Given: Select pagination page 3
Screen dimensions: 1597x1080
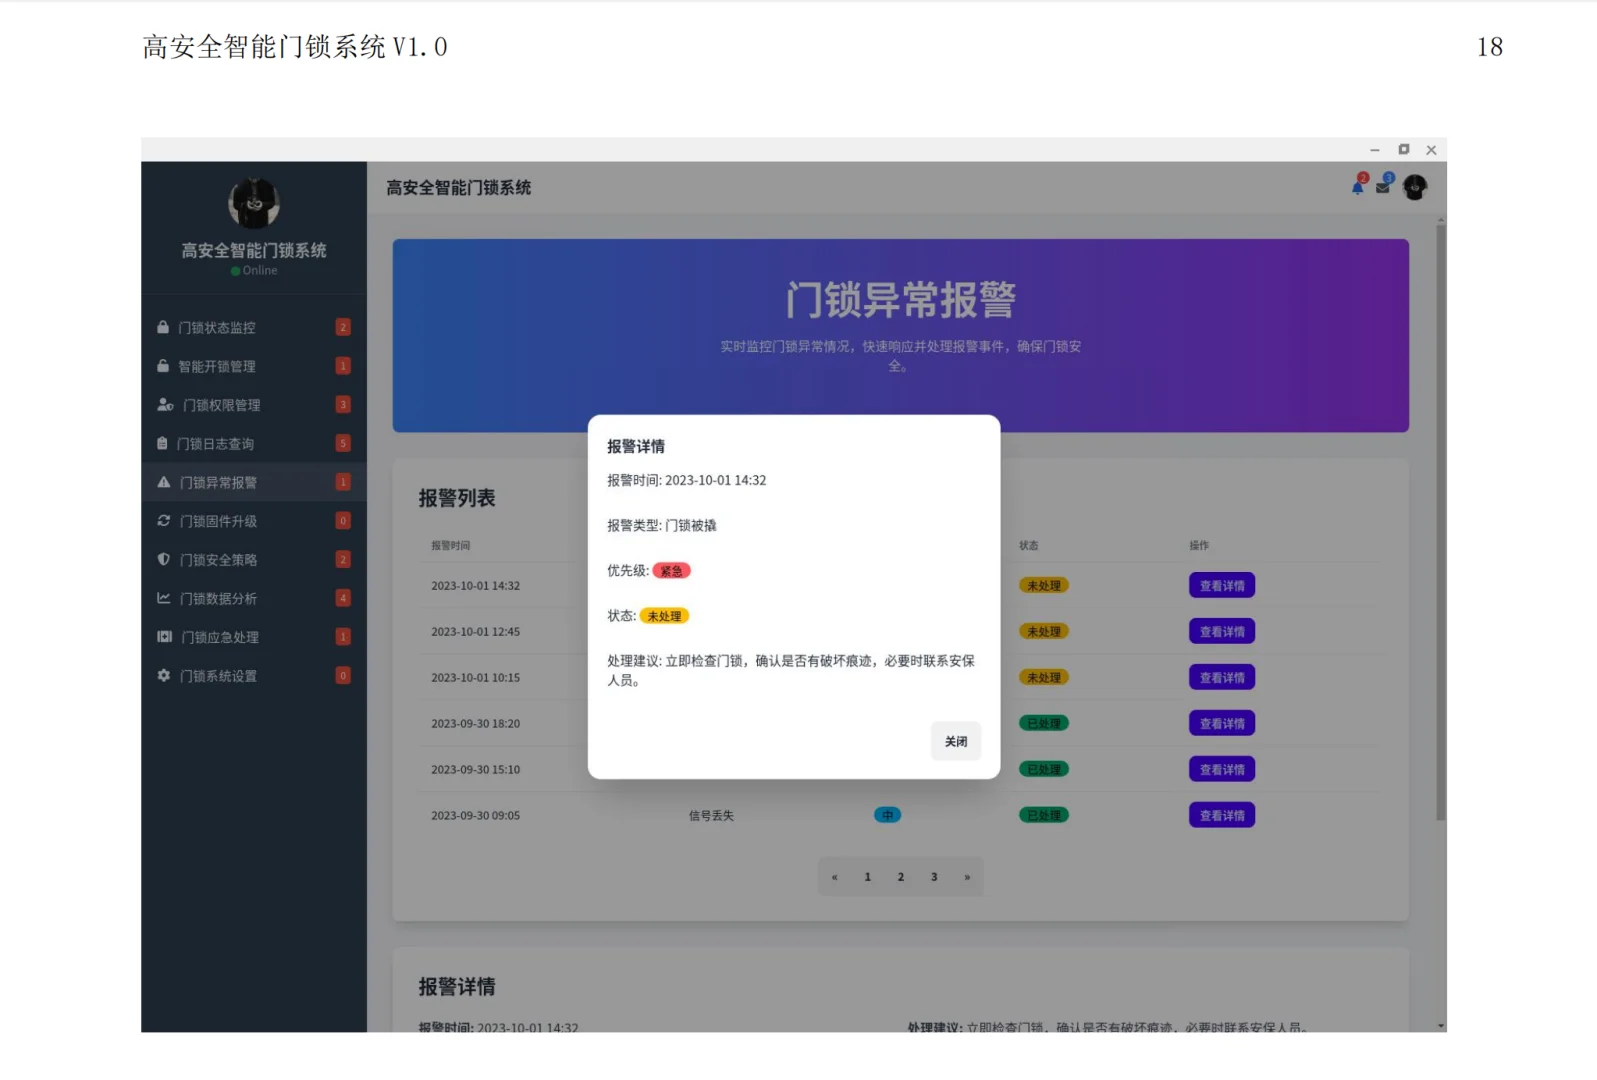Looking at the screenshot, I should pyautogui.click(x=934, y=877).
